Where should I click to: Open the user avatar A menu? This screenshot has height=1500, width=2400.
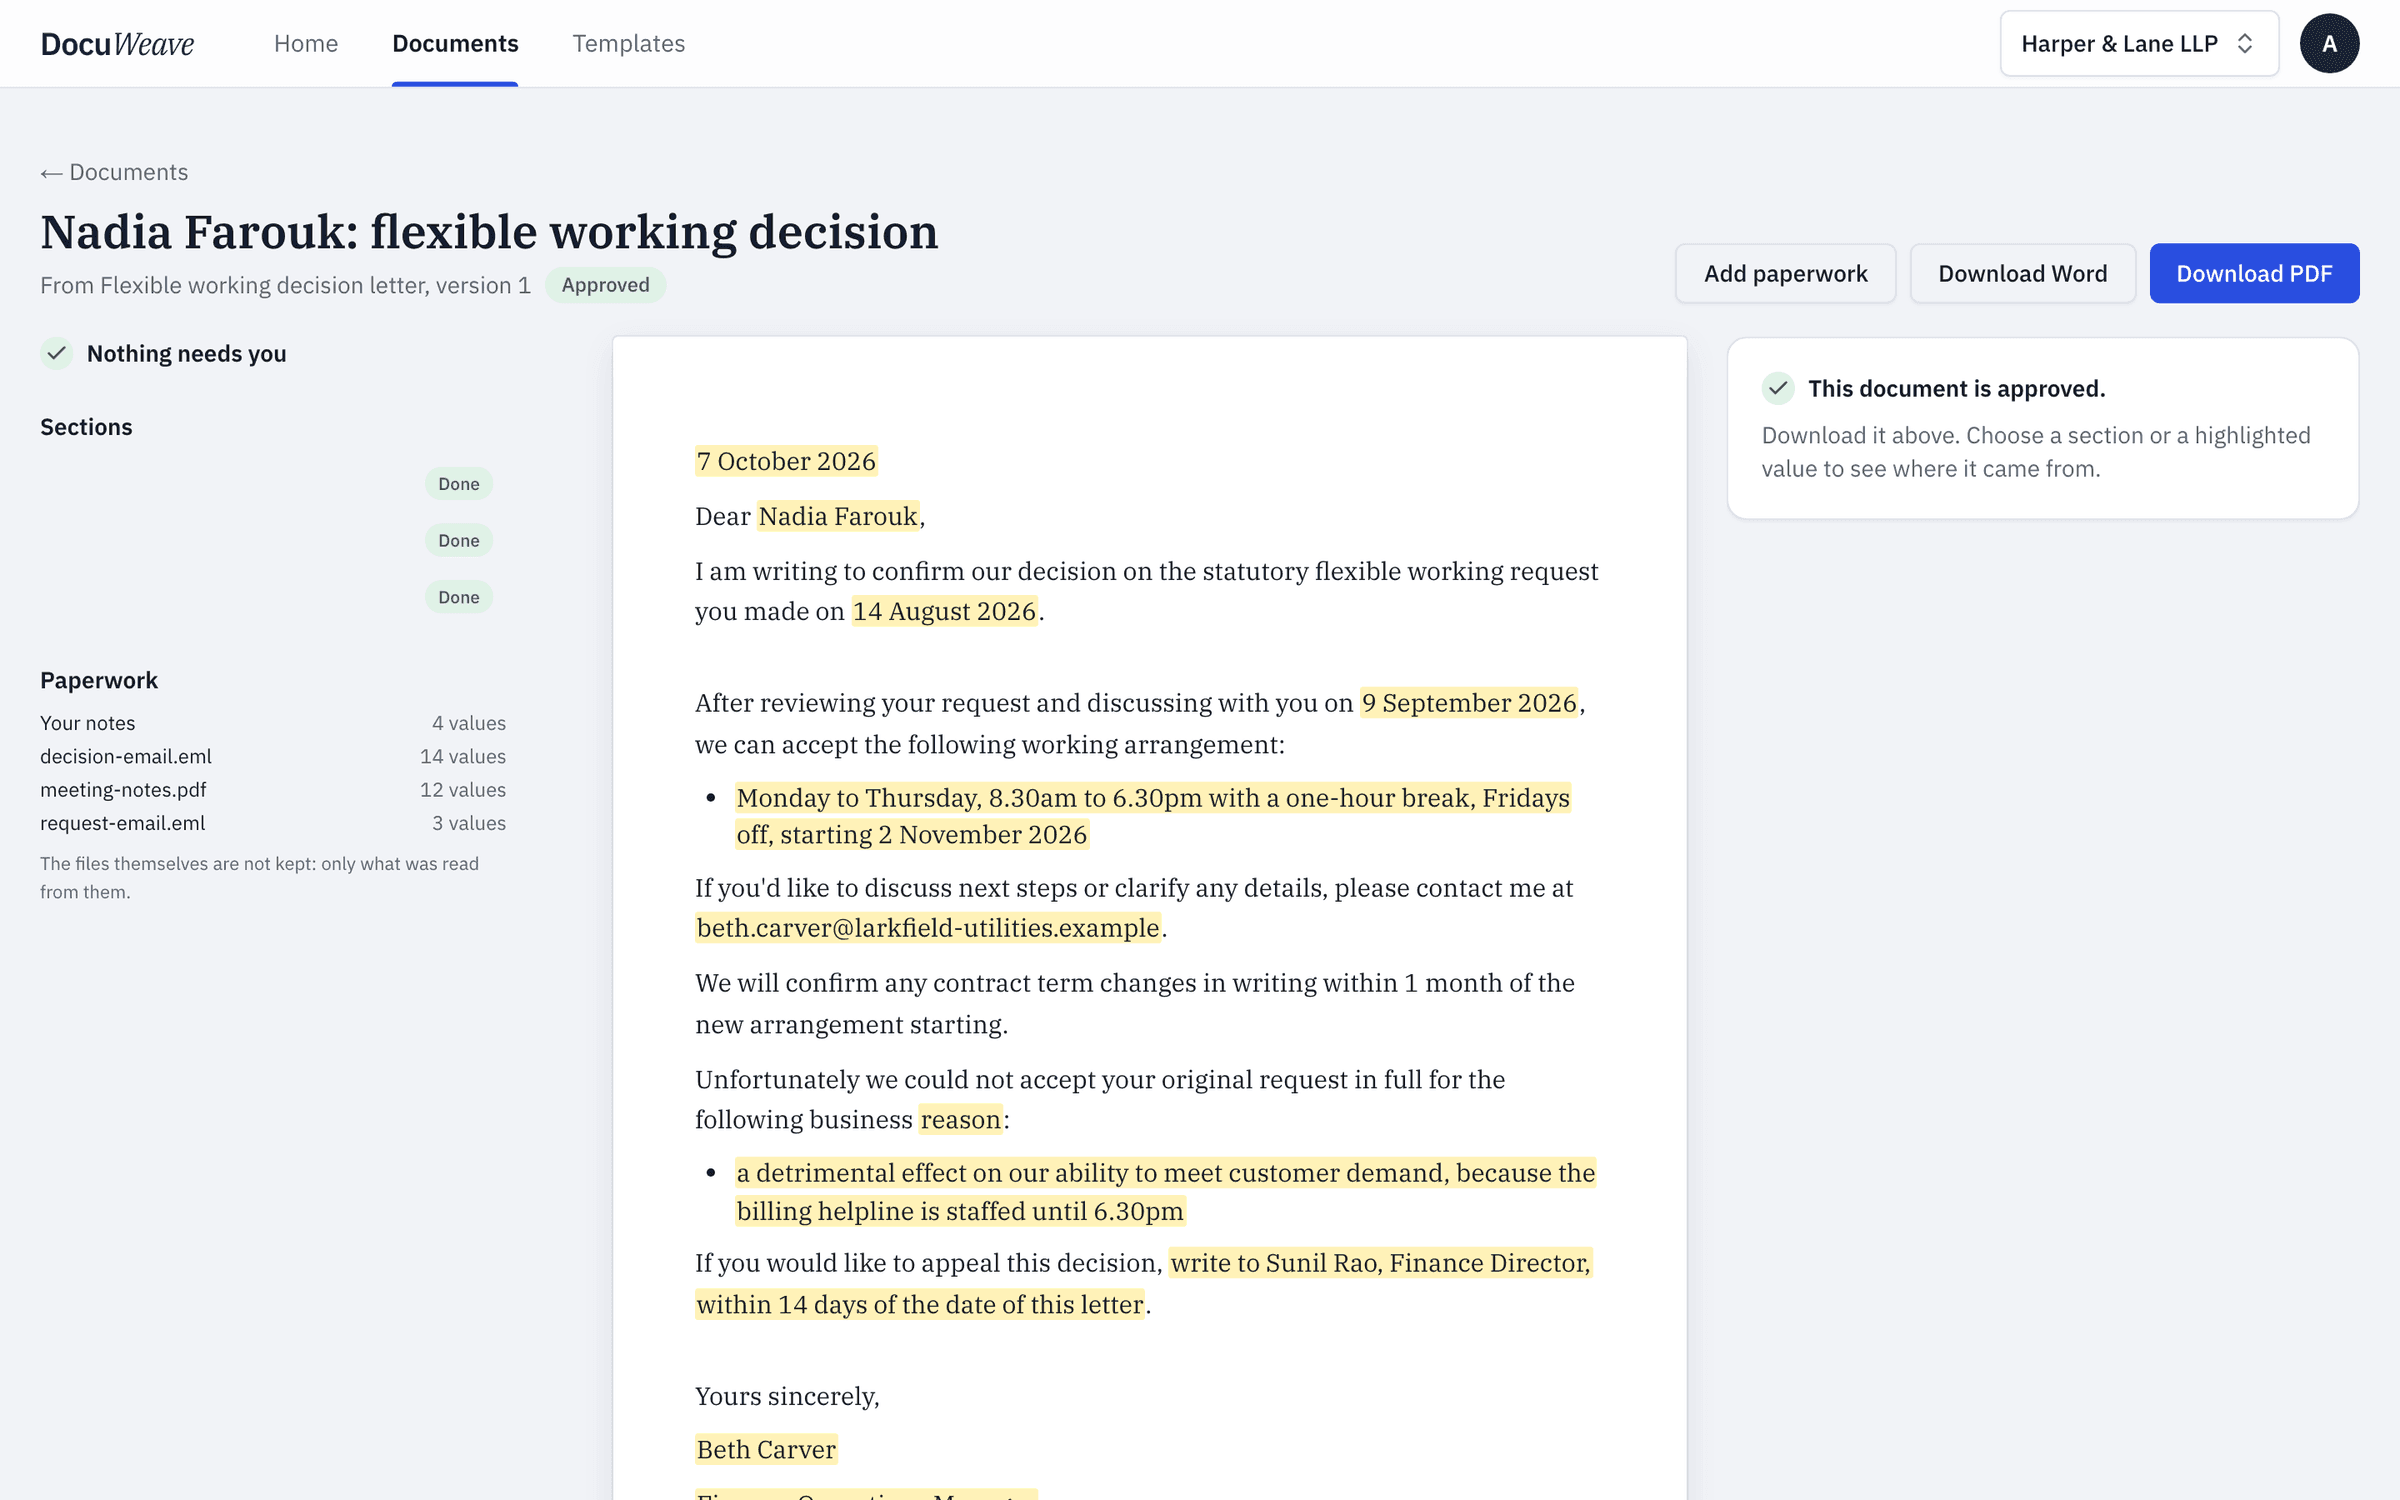[x=2329, y=43]
